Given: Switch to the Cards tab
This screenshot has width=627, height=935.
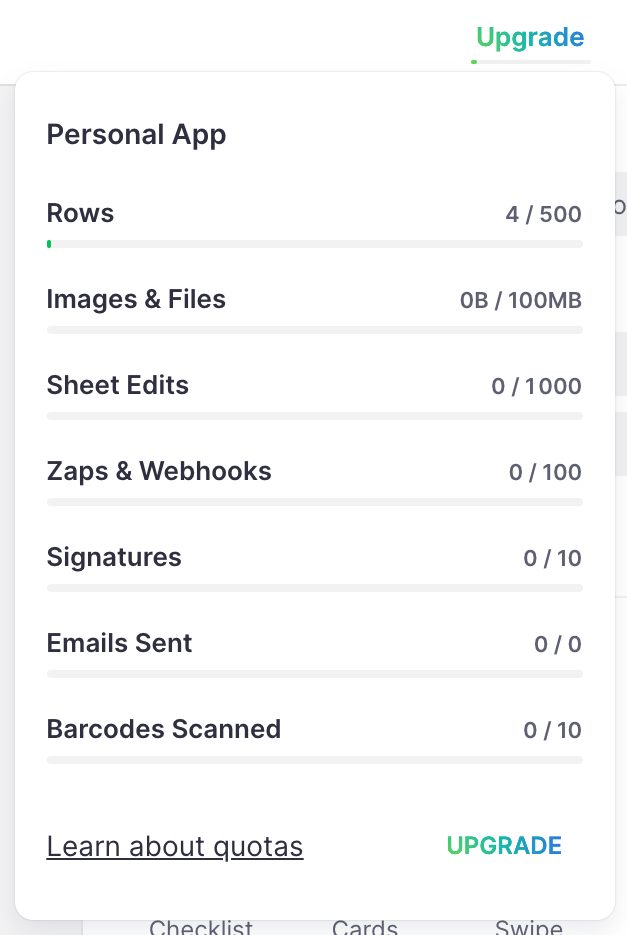Looking at the screenshot, I should [364, 926].
